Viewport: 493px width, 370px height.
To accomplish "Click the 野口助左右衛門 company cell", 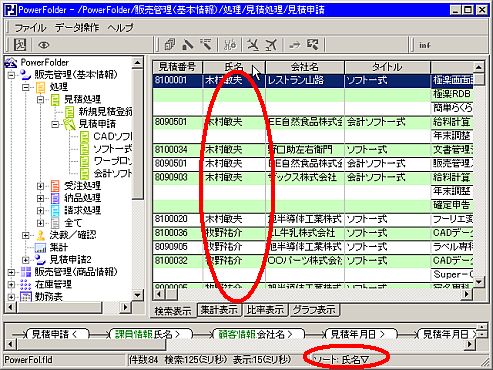I will [x=305, y=150].
